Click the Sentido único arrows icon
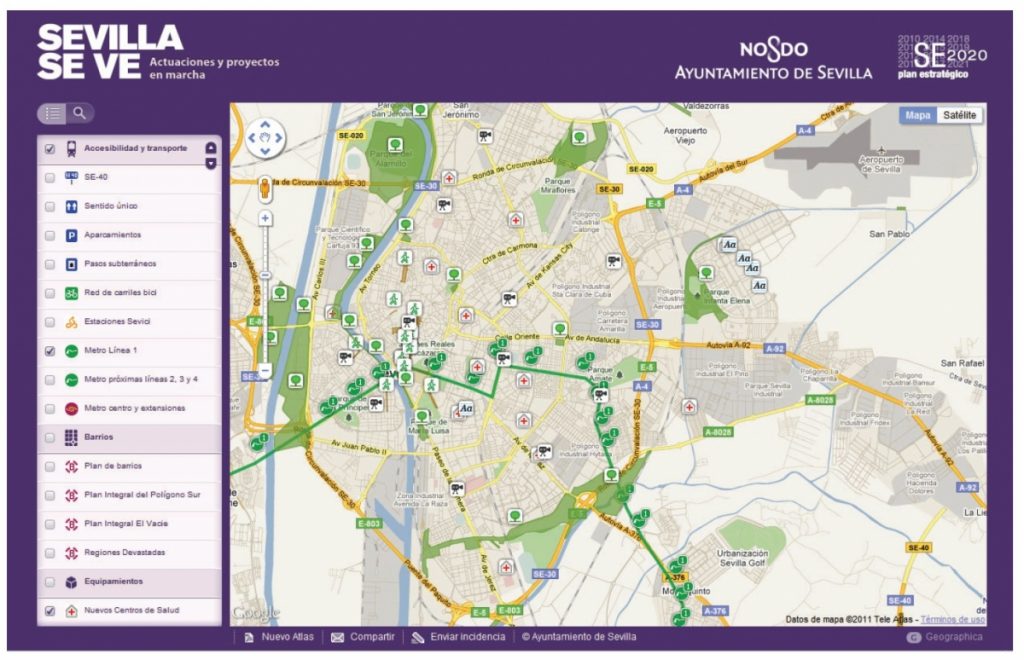1024x660 pixels. 71,206
